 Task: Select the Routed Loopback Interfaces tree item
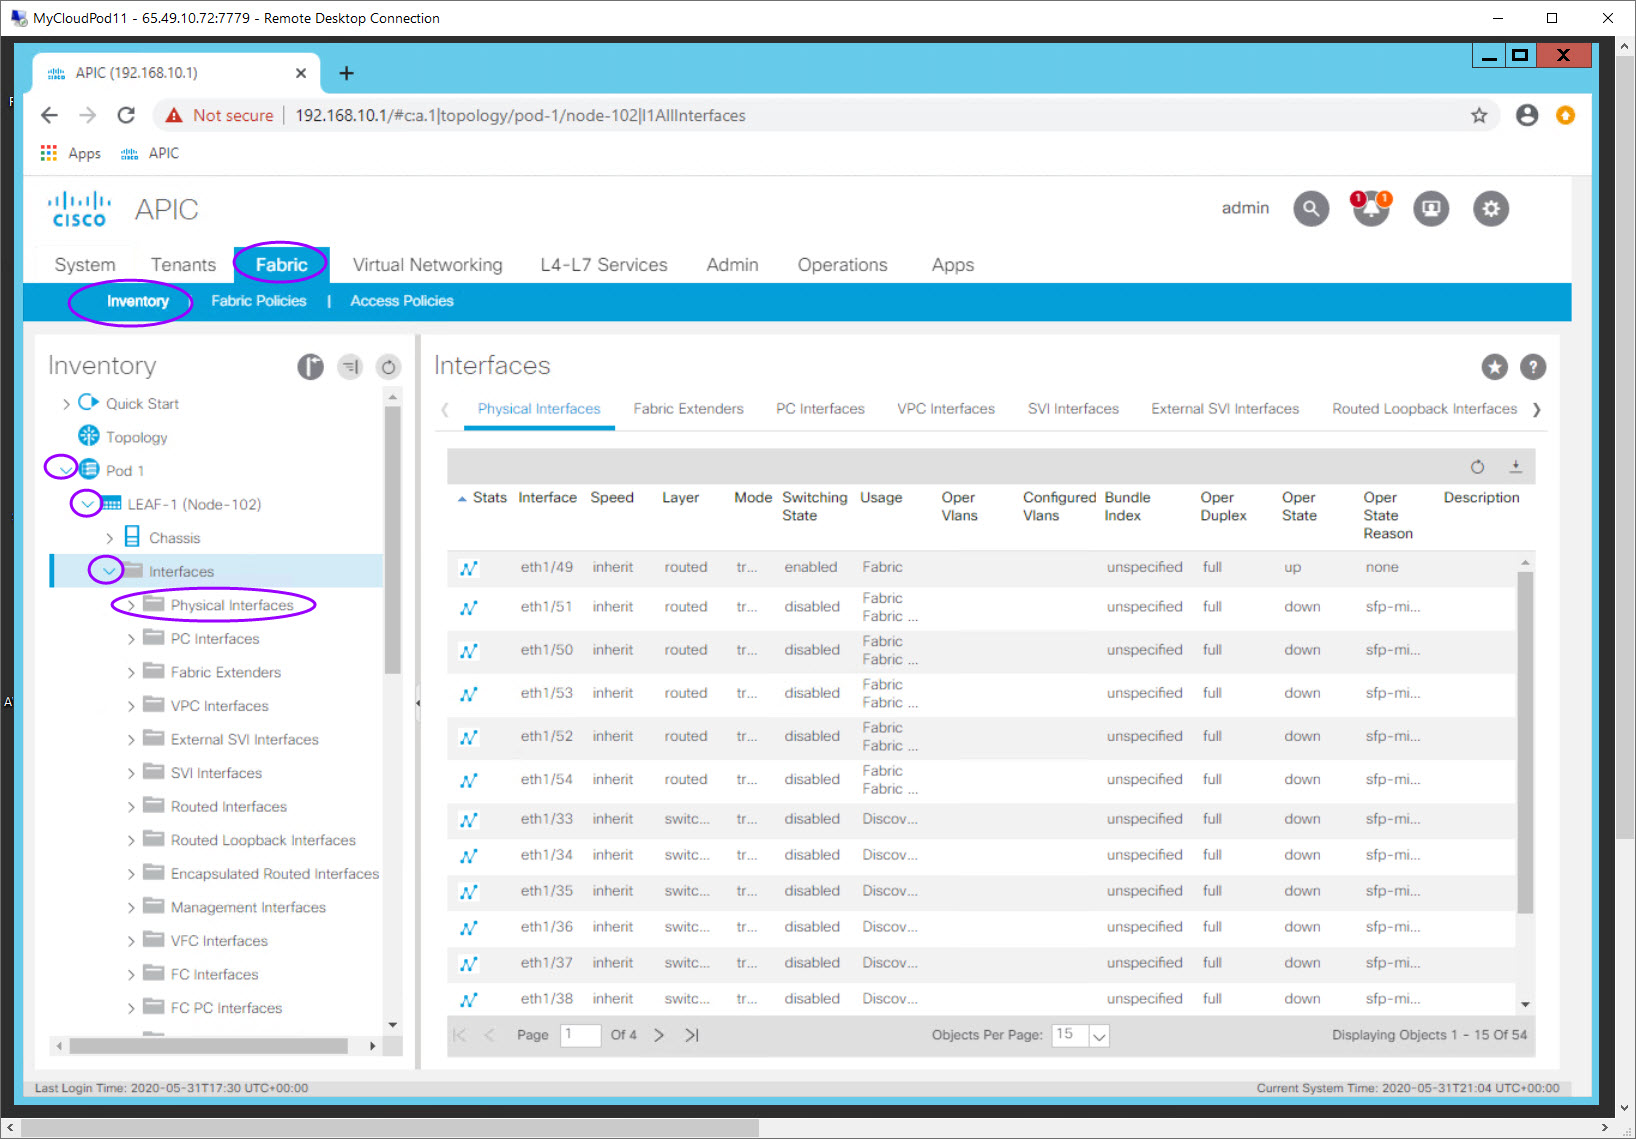(x=263, y=840)
